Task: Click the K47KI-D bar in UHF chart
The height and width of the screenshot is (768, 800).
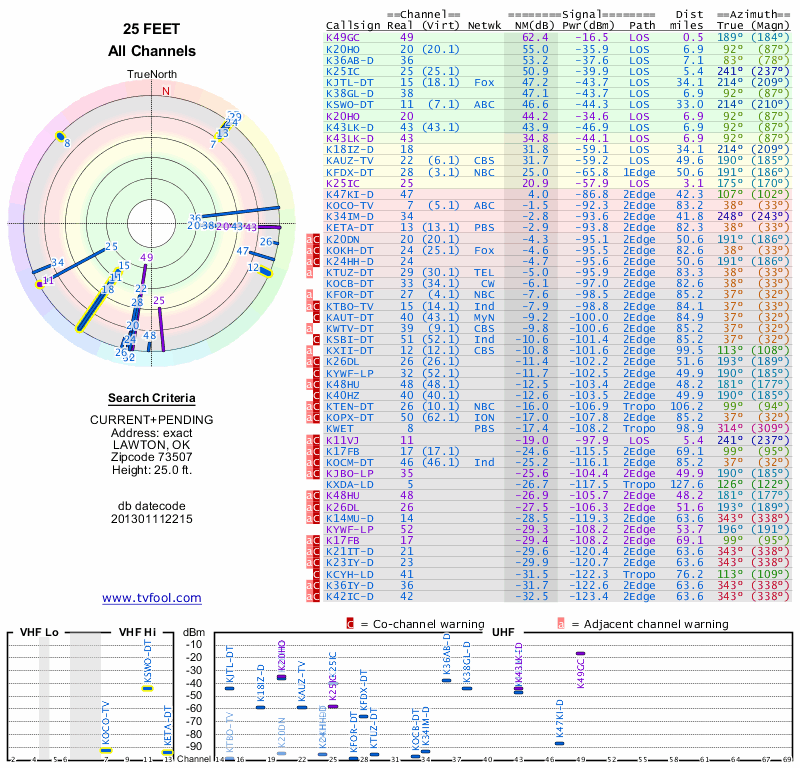Action: [560, 744]
